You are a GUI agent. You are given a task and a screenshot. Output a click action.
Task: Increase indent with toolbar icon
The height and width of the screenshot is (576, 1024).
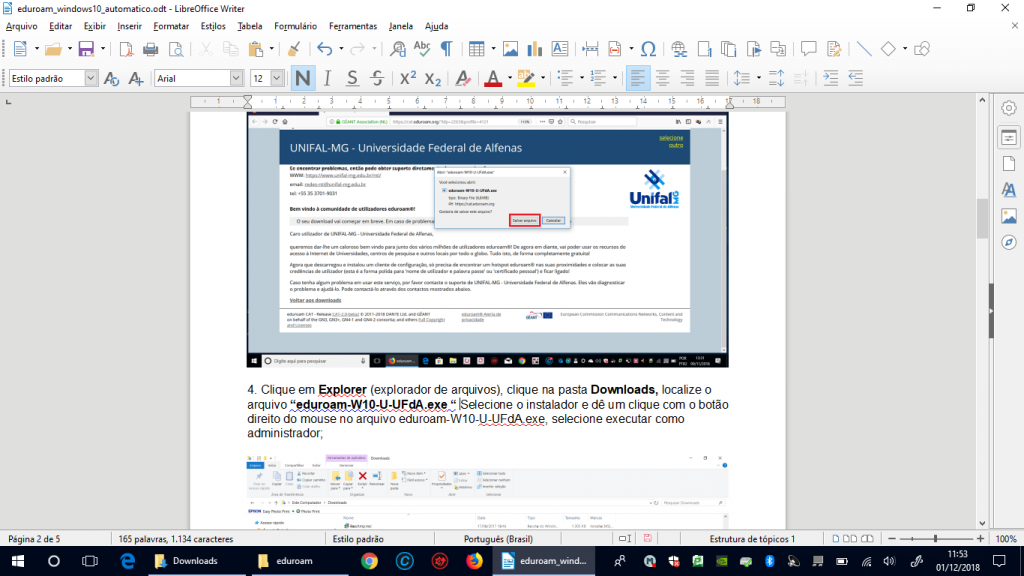tap(831, 78)
